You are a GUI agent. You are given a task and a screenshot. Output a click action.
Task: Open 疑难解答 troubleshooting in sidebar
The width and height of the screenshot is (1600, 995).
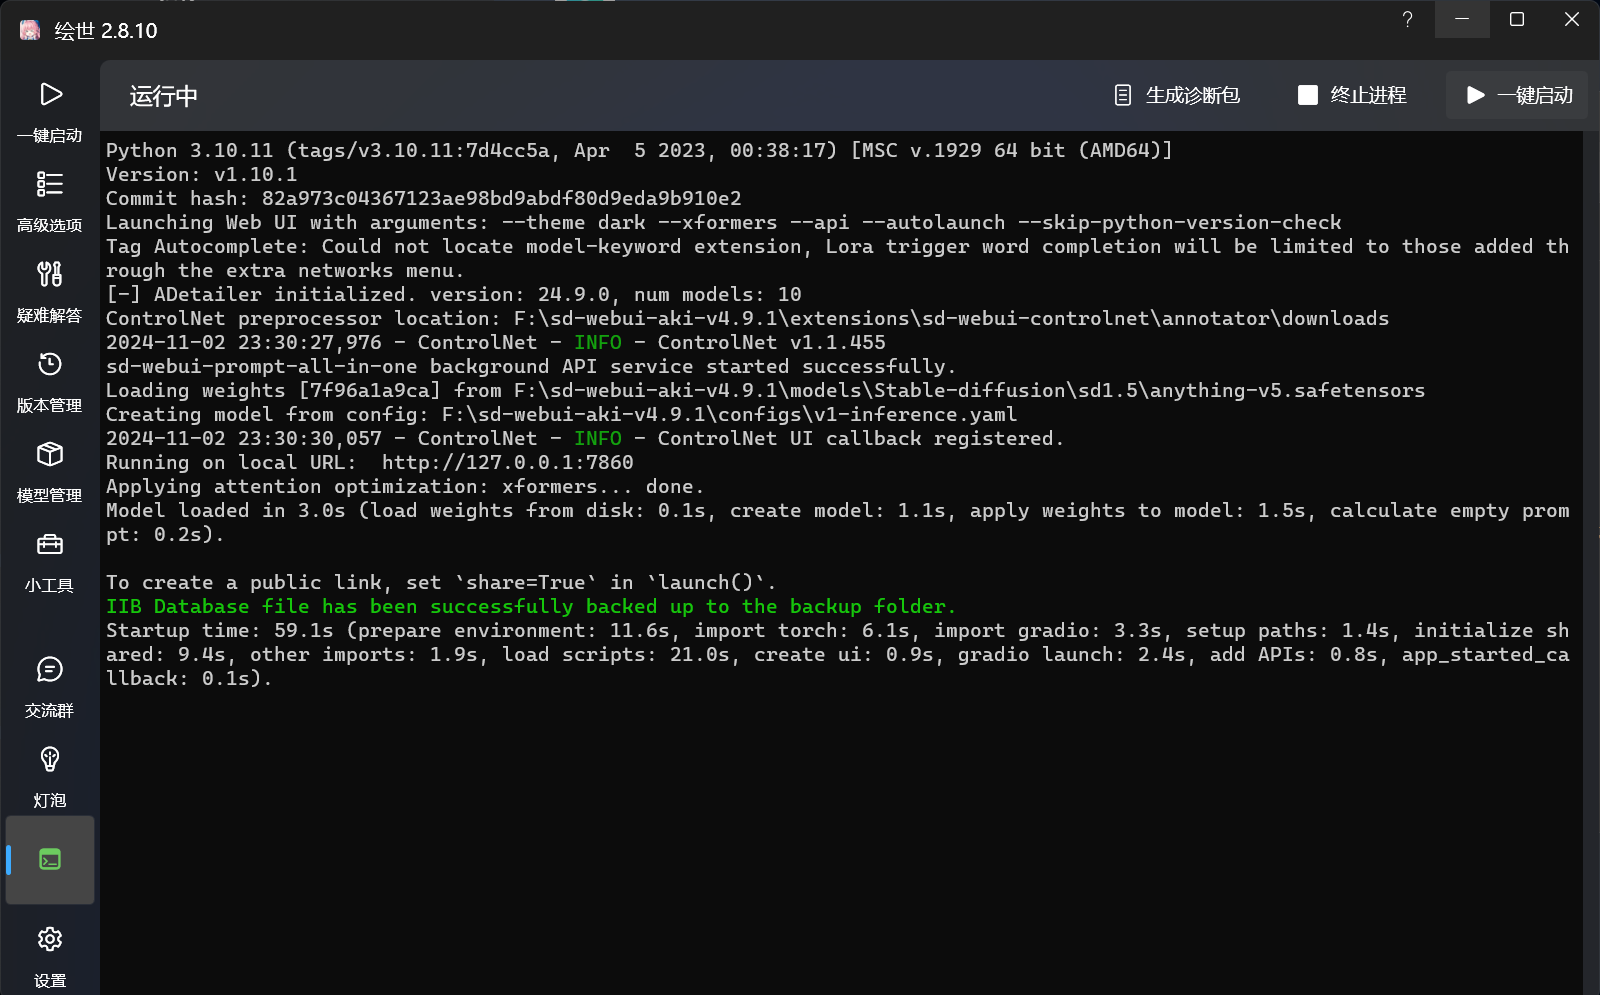[50, 292]
